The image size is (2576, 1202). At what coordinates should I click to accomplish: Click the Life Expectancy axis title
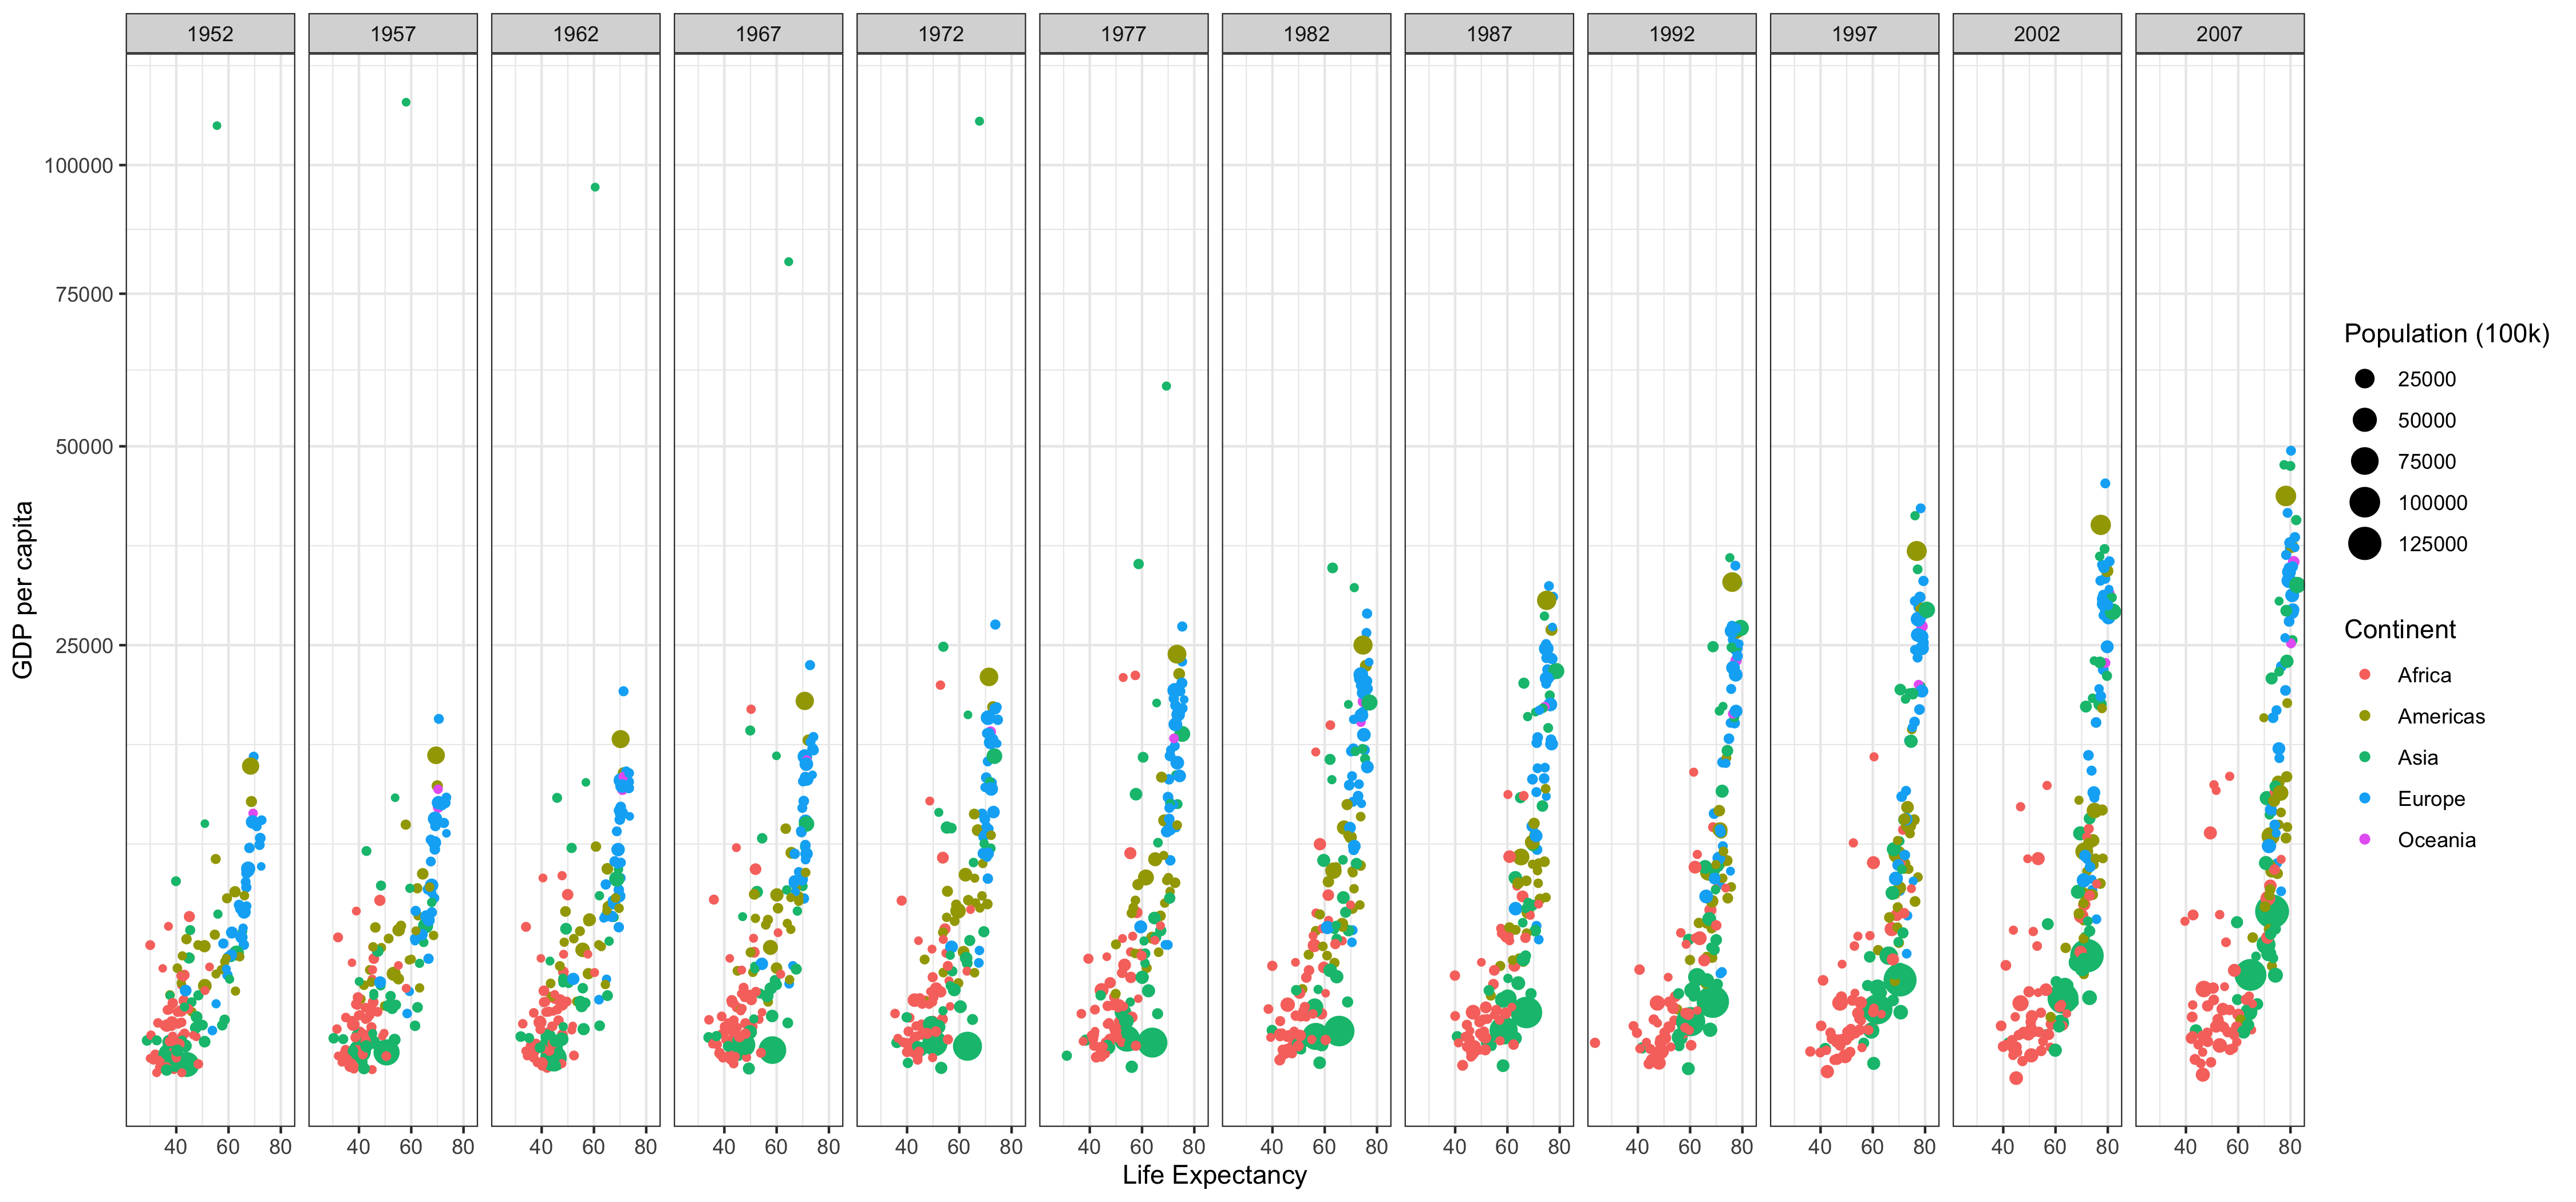point(1214,1175)
